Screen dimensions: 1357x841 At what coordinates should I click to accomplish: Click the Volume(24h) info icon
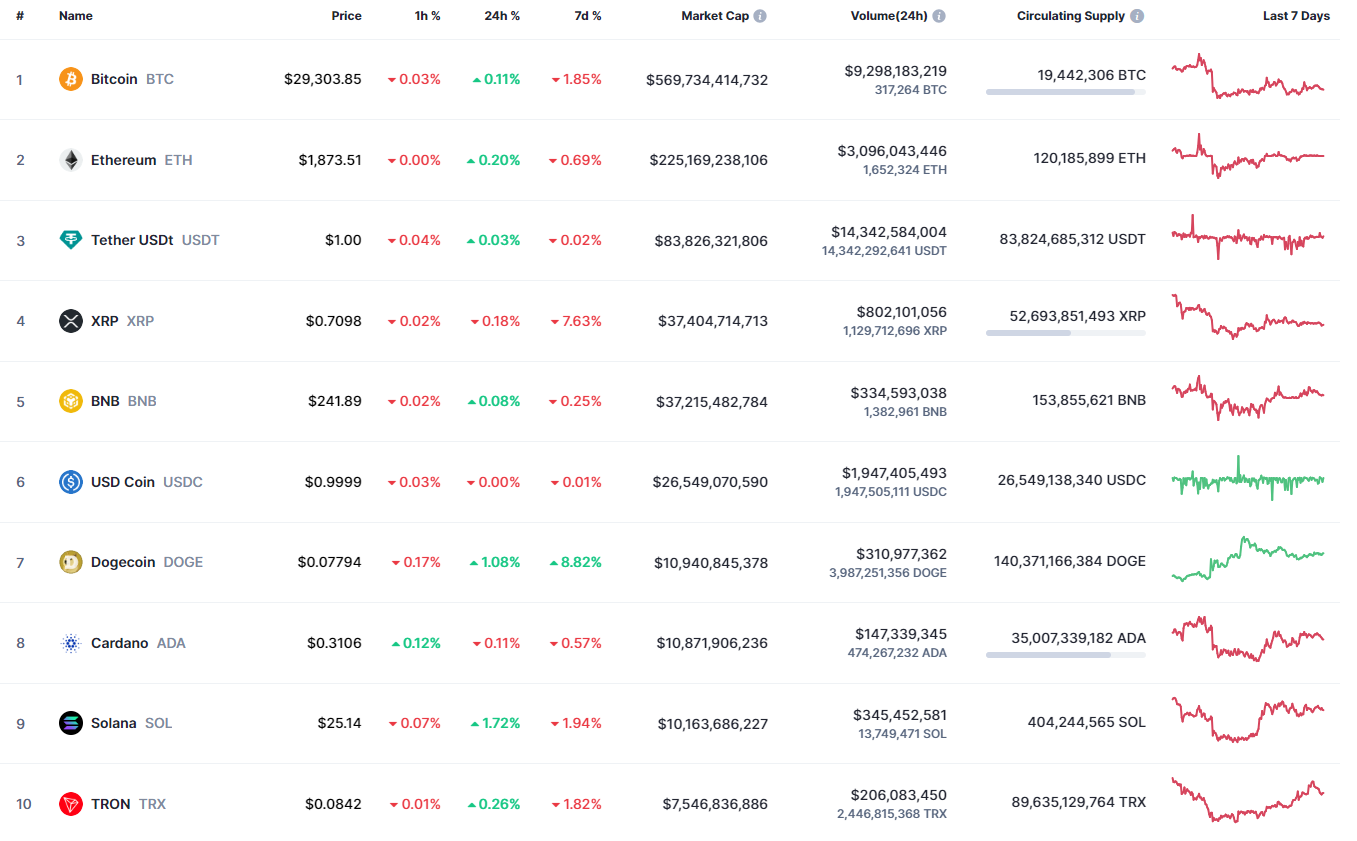[937, 16]
